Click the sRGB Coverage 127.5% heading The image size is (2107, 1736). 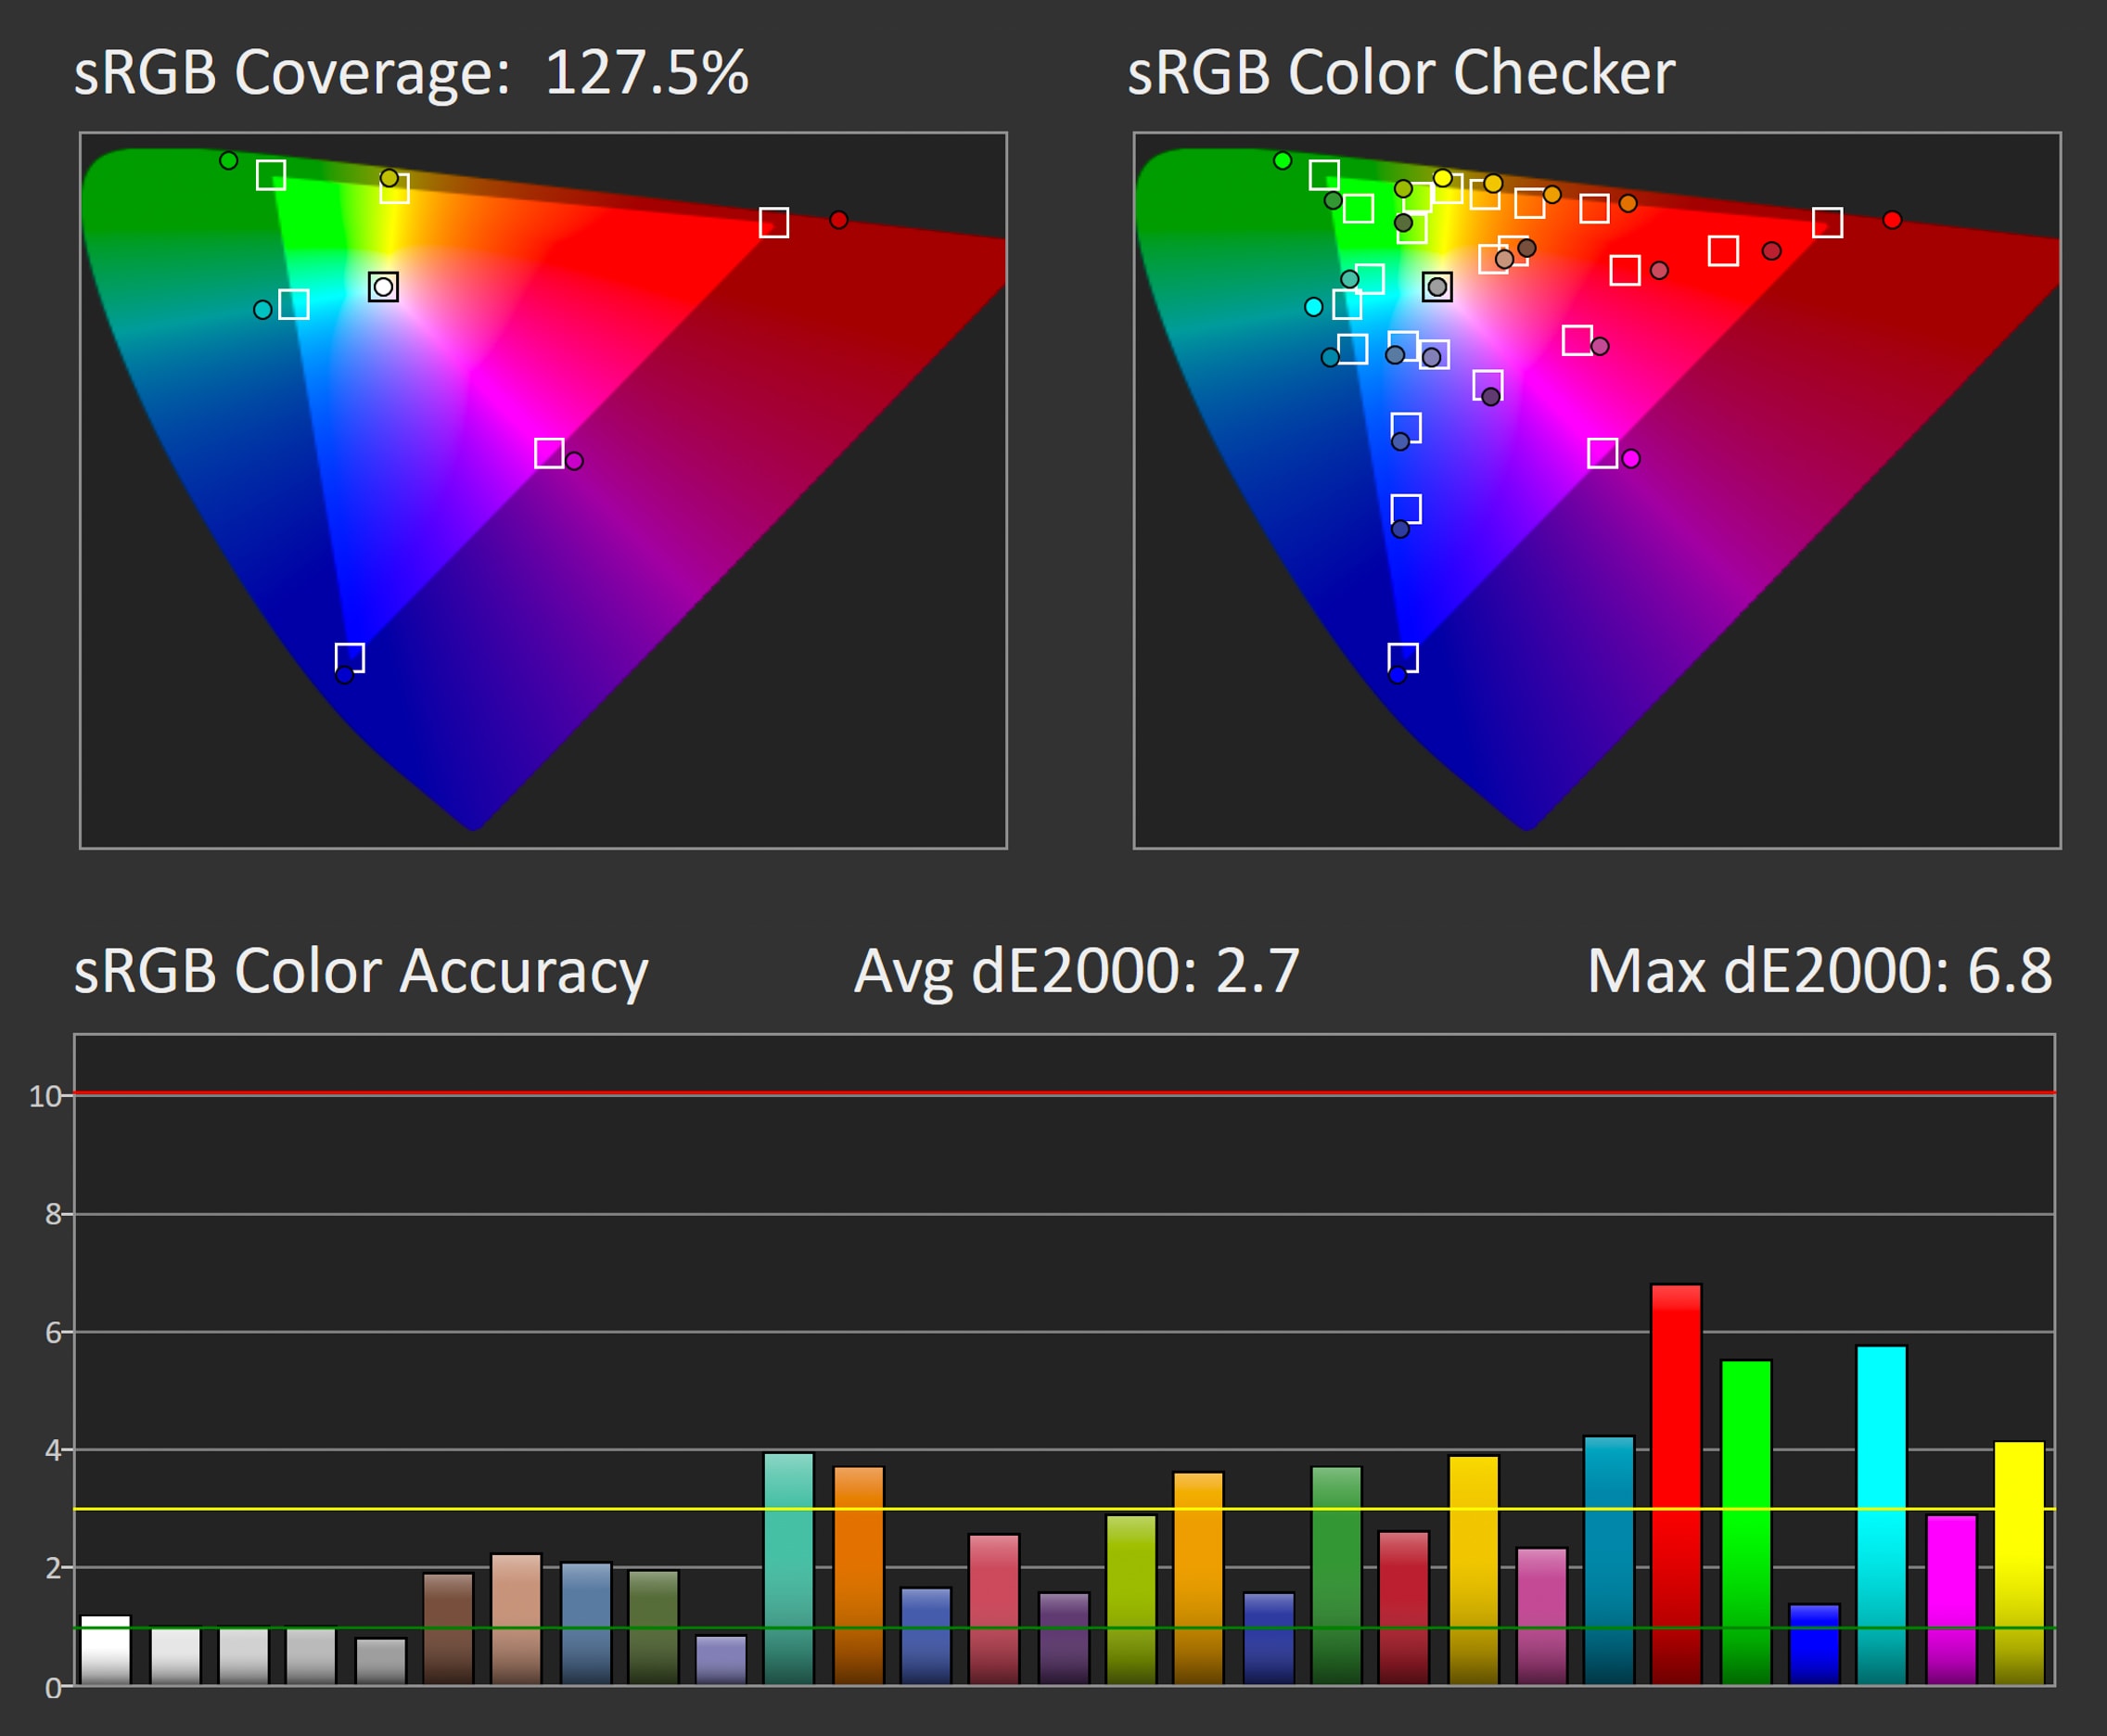click(410, 72)
